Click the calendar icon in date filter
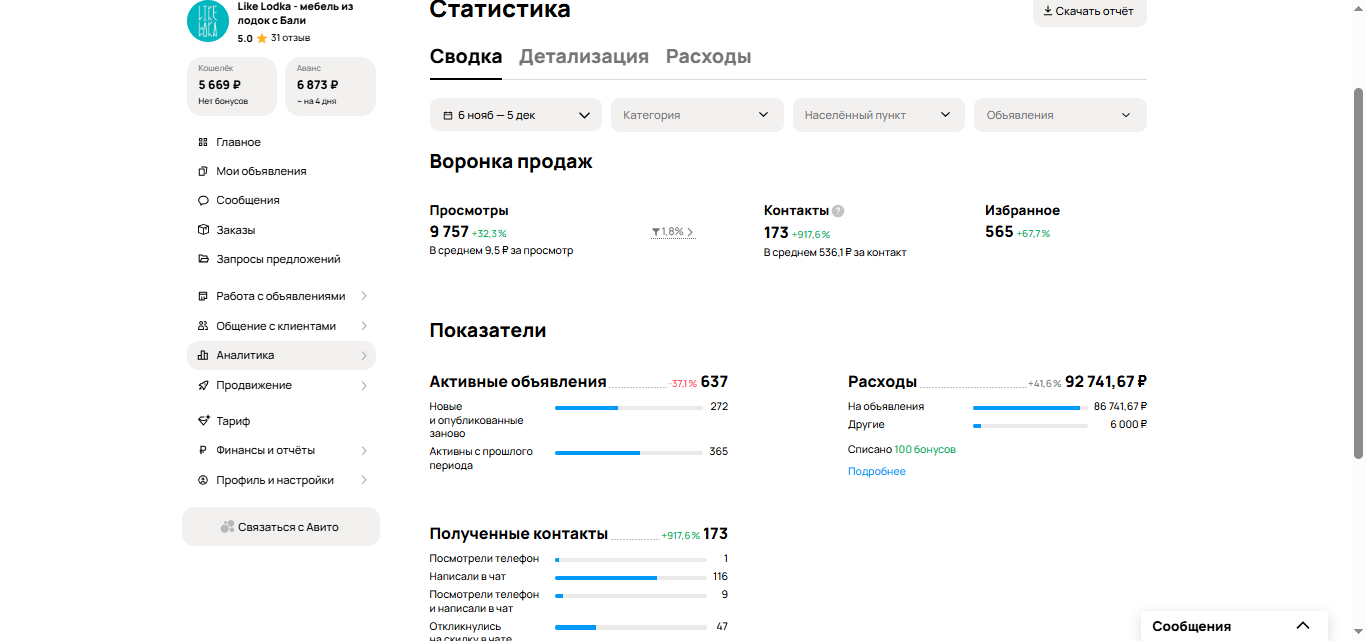 coord(448,115)
